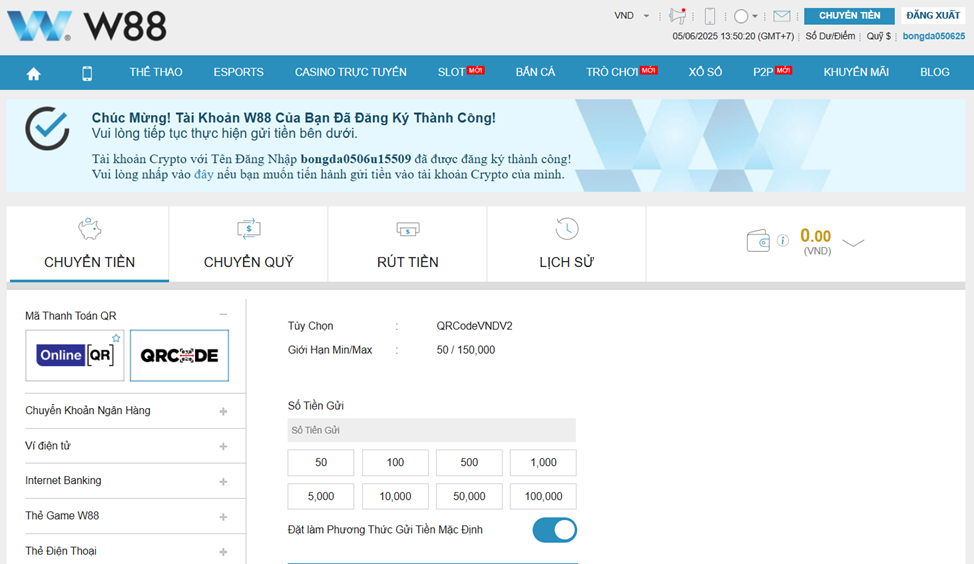Screen dimensions: 974x564
Task: Click the QRCodeVNDV2 option text
Action: click(475, 326)
